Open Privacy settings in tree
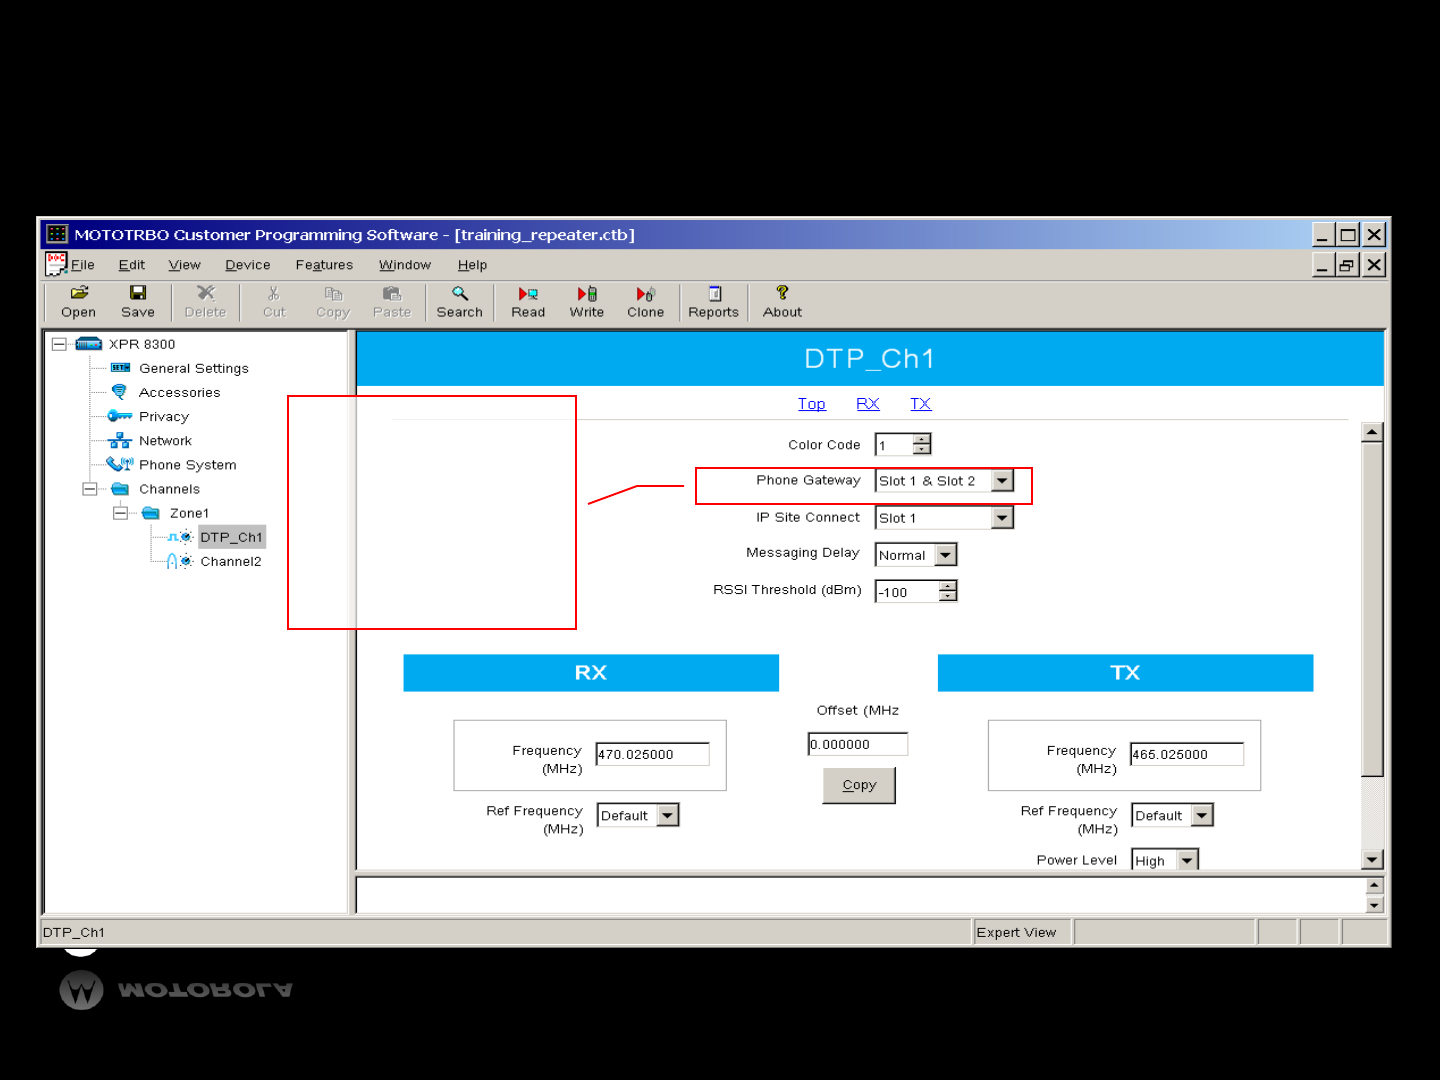This screenshot has height=1080, width=1440. 164,416
